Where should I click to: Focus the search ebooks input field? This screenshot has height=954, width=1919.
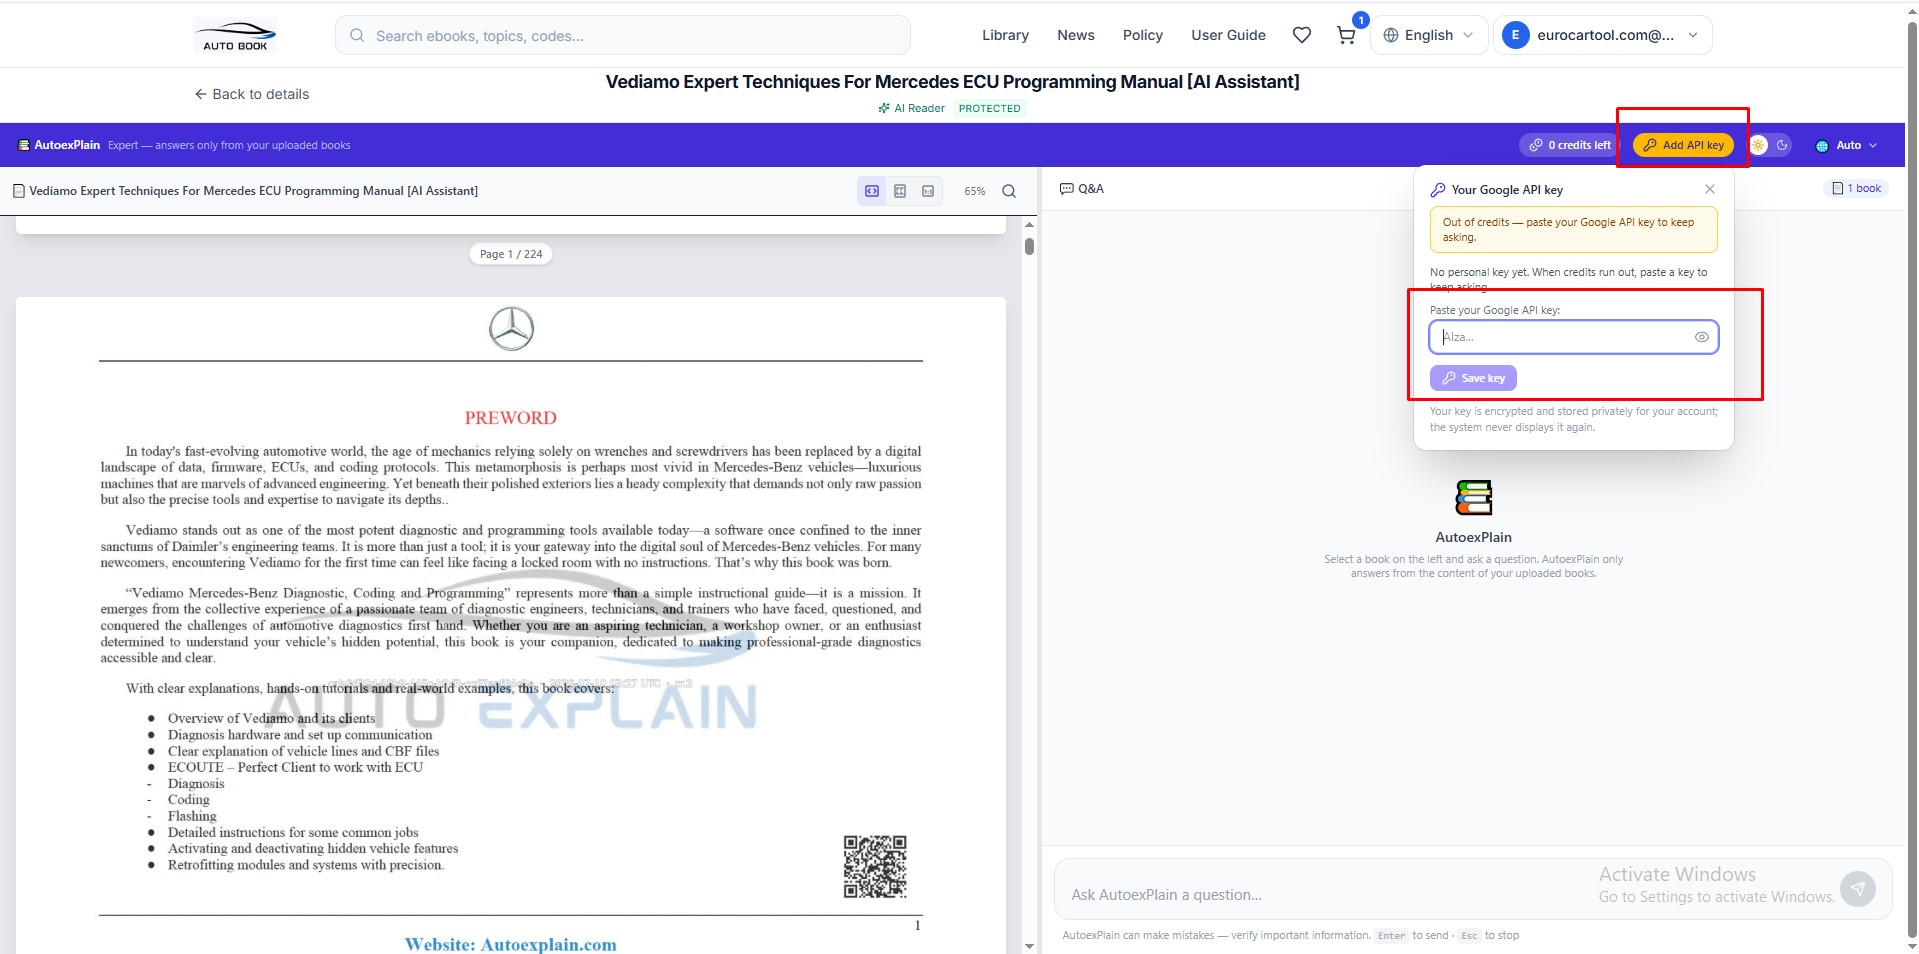click(623, 35)
